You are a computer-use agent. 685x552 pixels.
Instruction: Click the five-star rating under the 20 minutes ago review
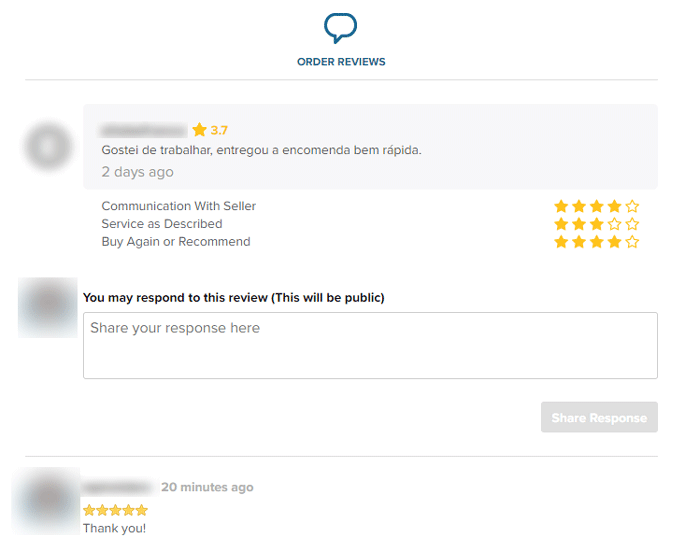(x=115, y=510)
